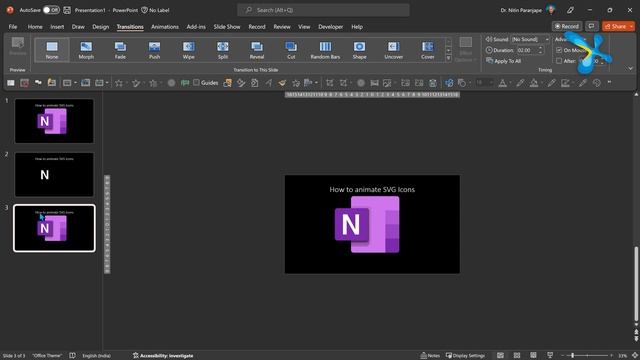The width and height of the screenshot is (640, 360).
Task: Open the File menu
Action: 13,27
